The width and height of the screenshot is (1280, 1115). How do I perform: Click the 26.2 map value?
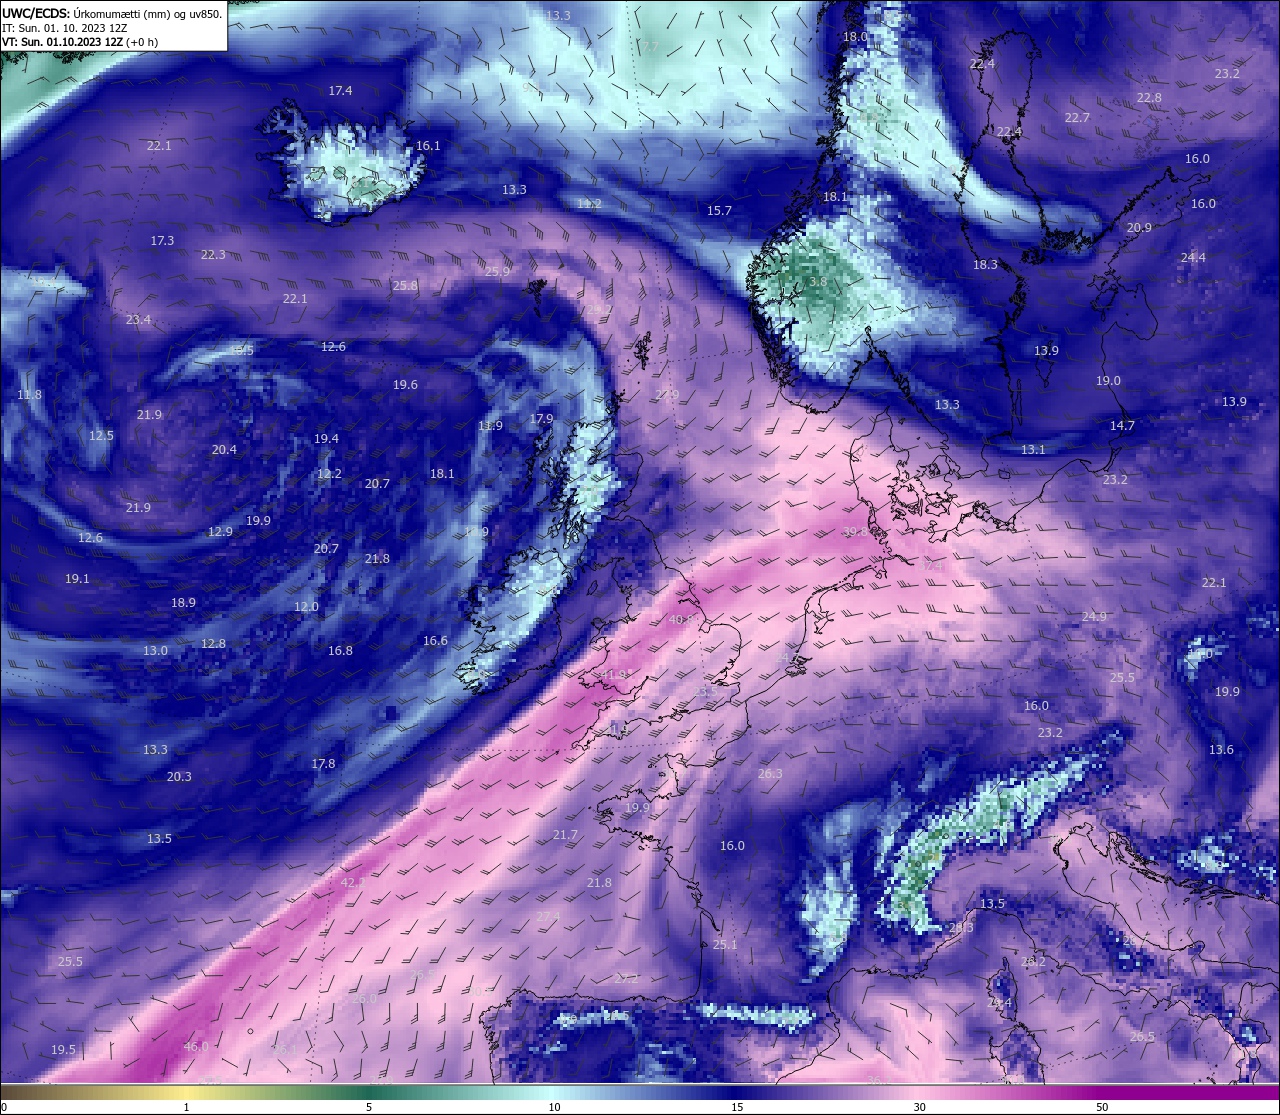click(x=1033, y=962)
